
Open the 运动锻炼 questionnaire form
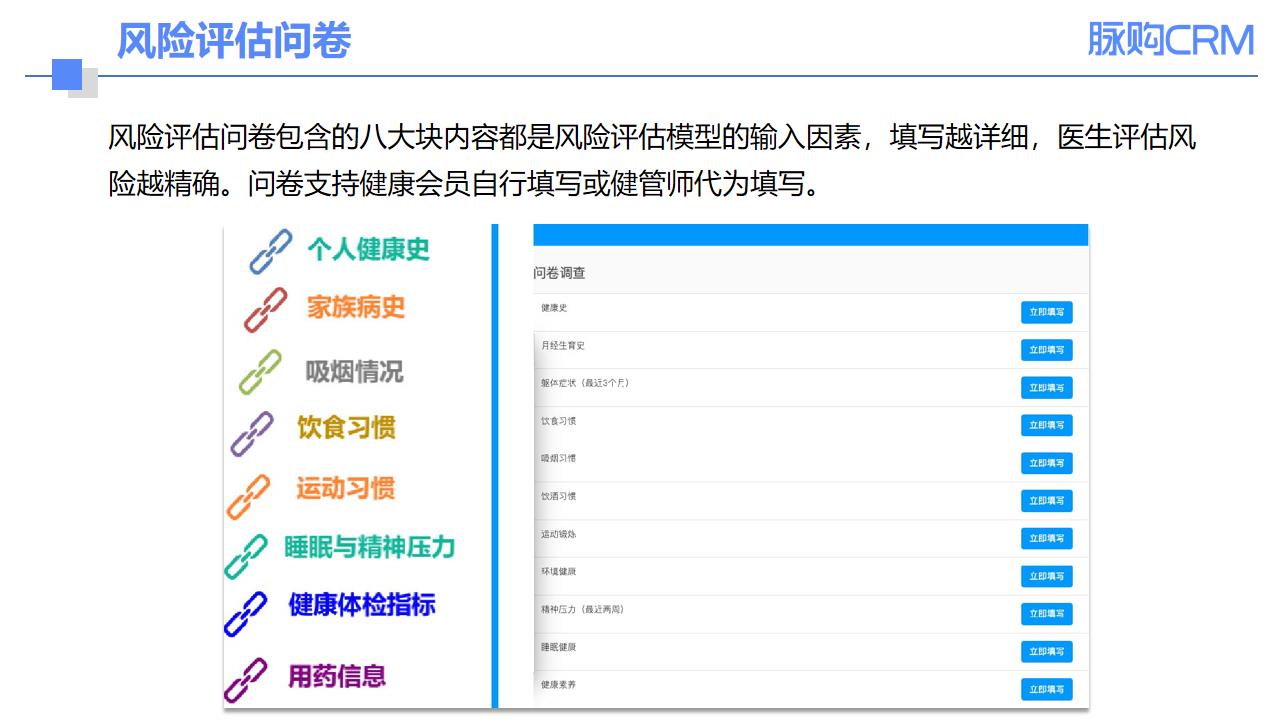1046,538
